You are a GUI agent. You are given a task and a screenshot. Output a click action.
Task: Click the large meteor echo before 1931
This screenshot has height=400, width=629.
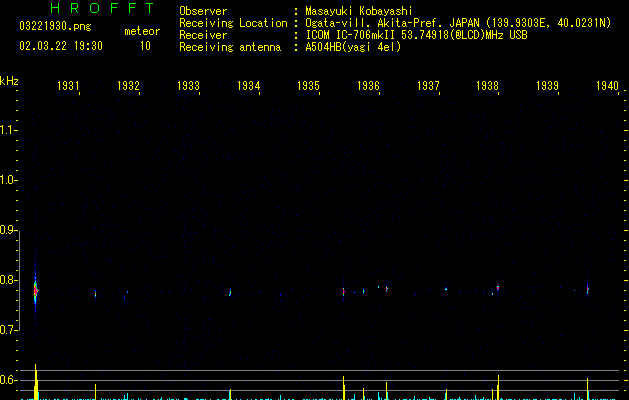tap(35, 290)
